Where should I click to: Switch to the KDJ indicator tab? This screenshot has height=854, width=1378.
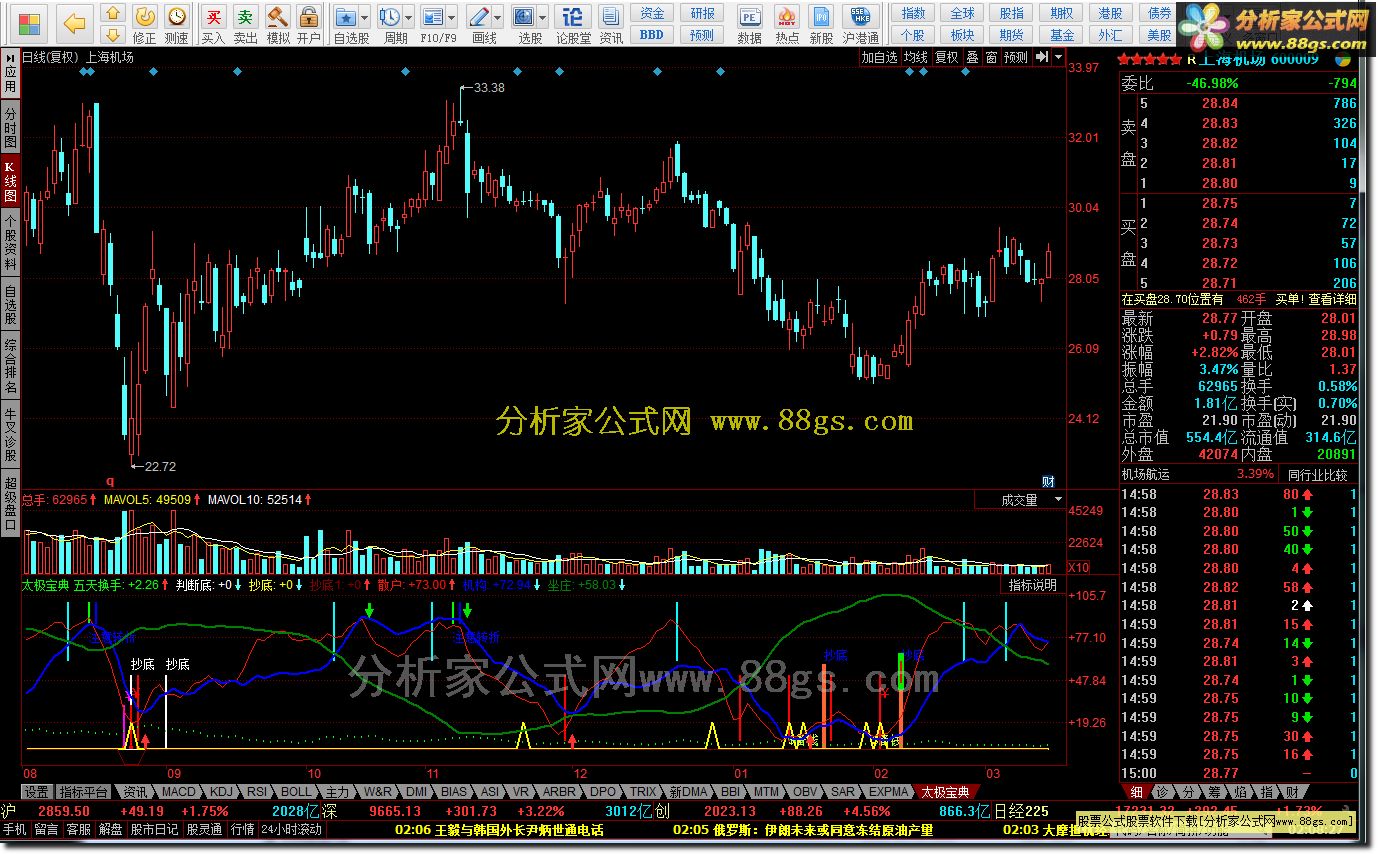tap(221, 791)
